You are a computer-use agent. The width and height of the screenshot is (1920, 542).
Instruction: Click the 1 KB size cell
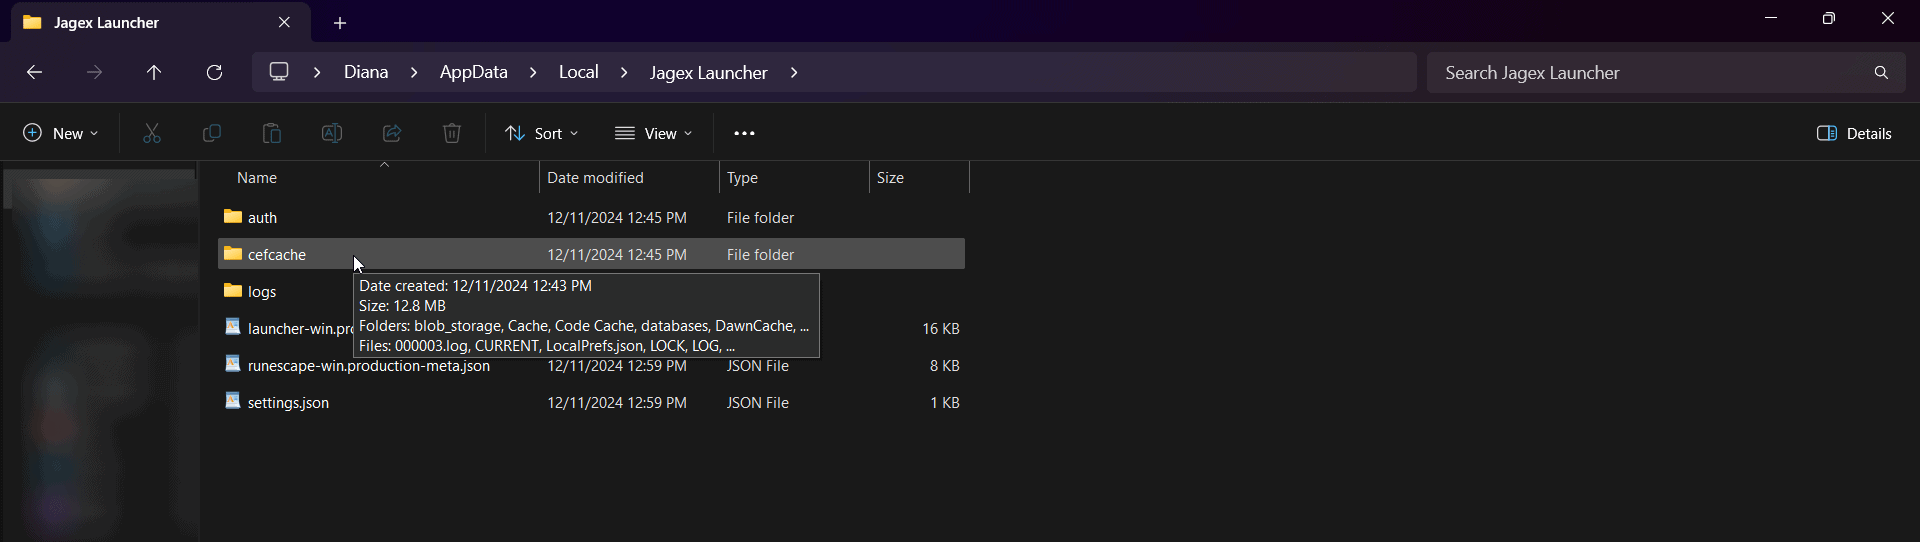tap(945, 402)
